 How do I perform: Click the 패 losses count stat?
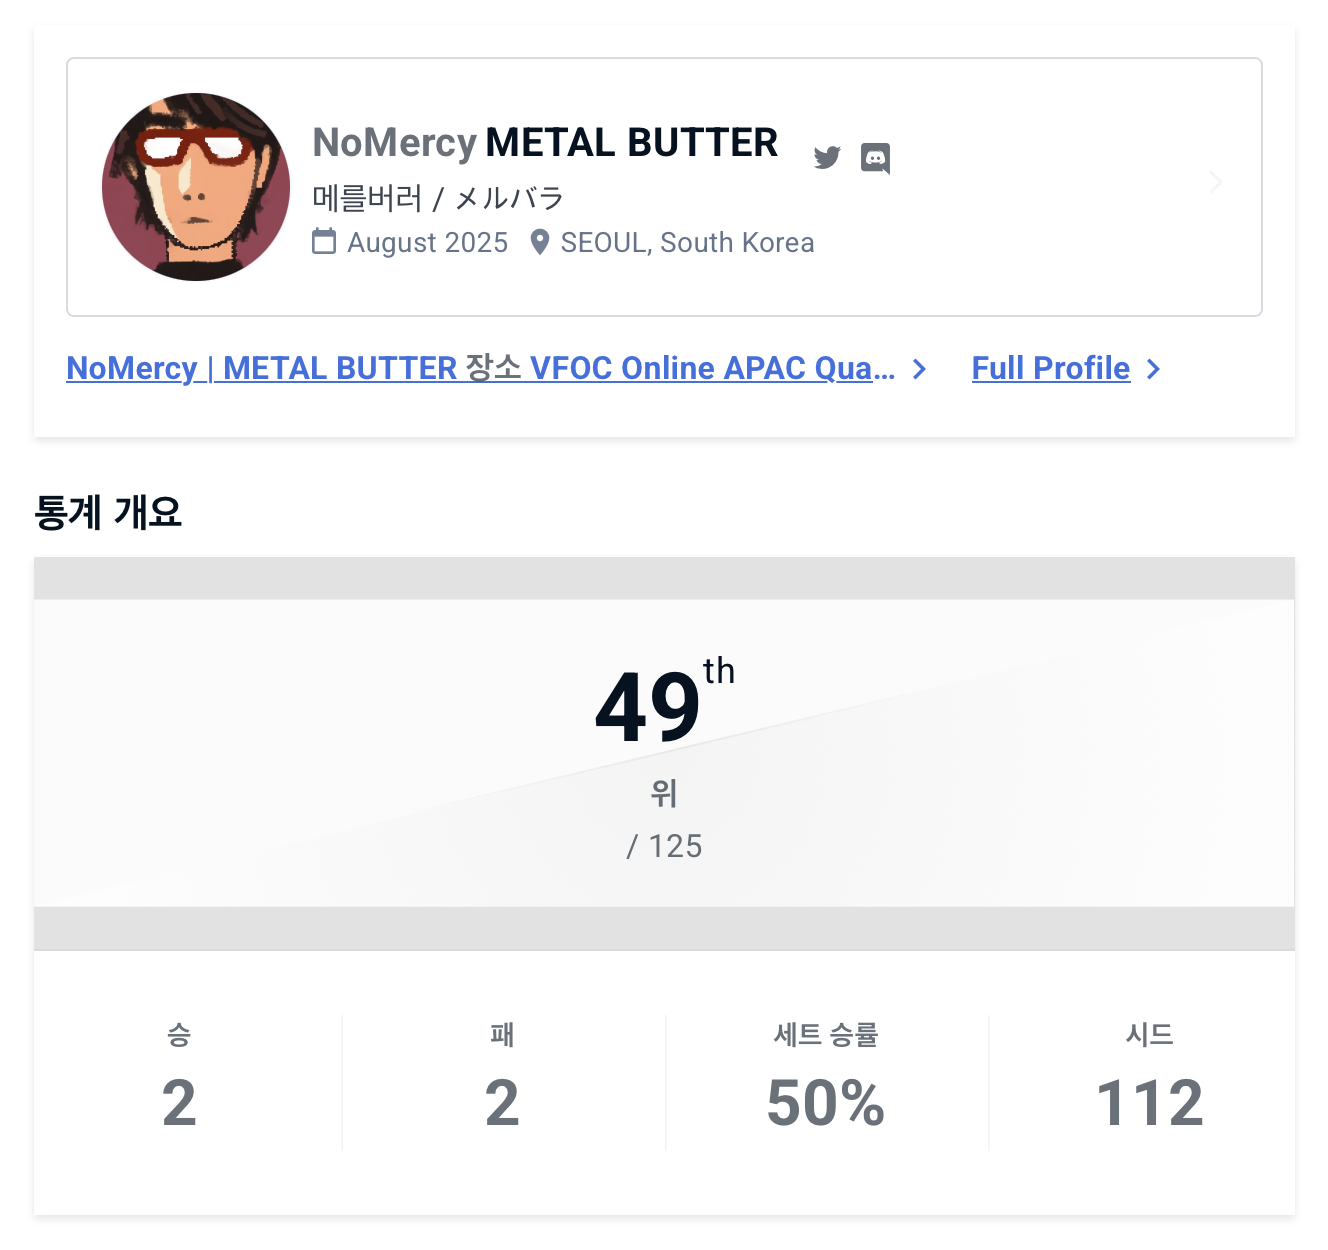point(502,1102)
